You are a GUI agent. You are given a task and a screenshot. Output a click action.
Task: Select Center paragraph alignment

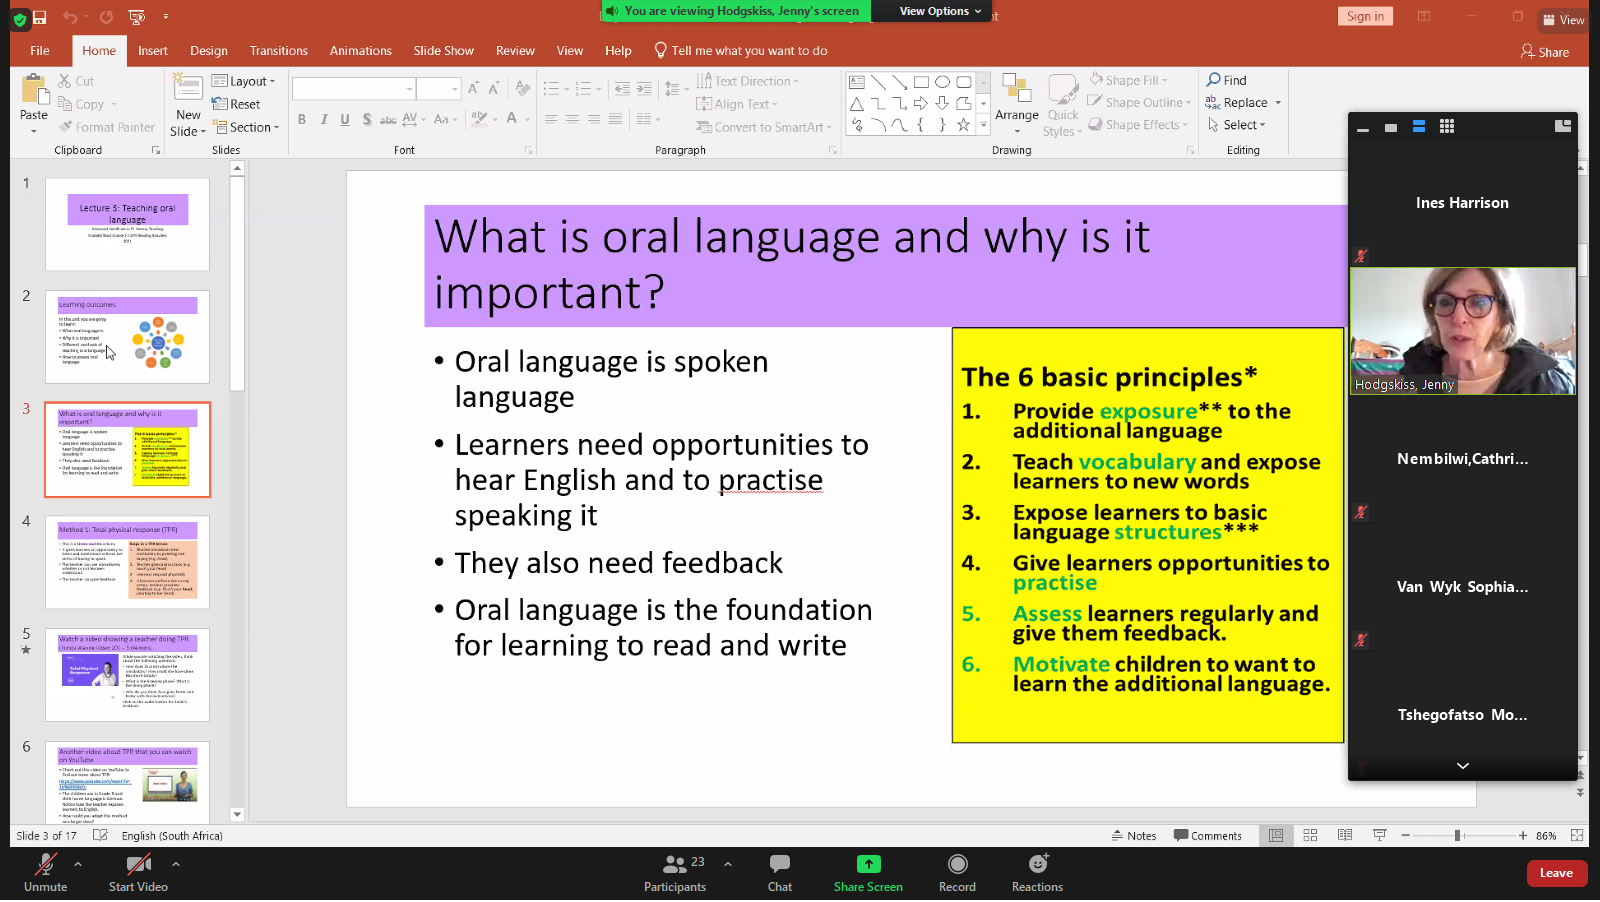[x=572, y=119]
